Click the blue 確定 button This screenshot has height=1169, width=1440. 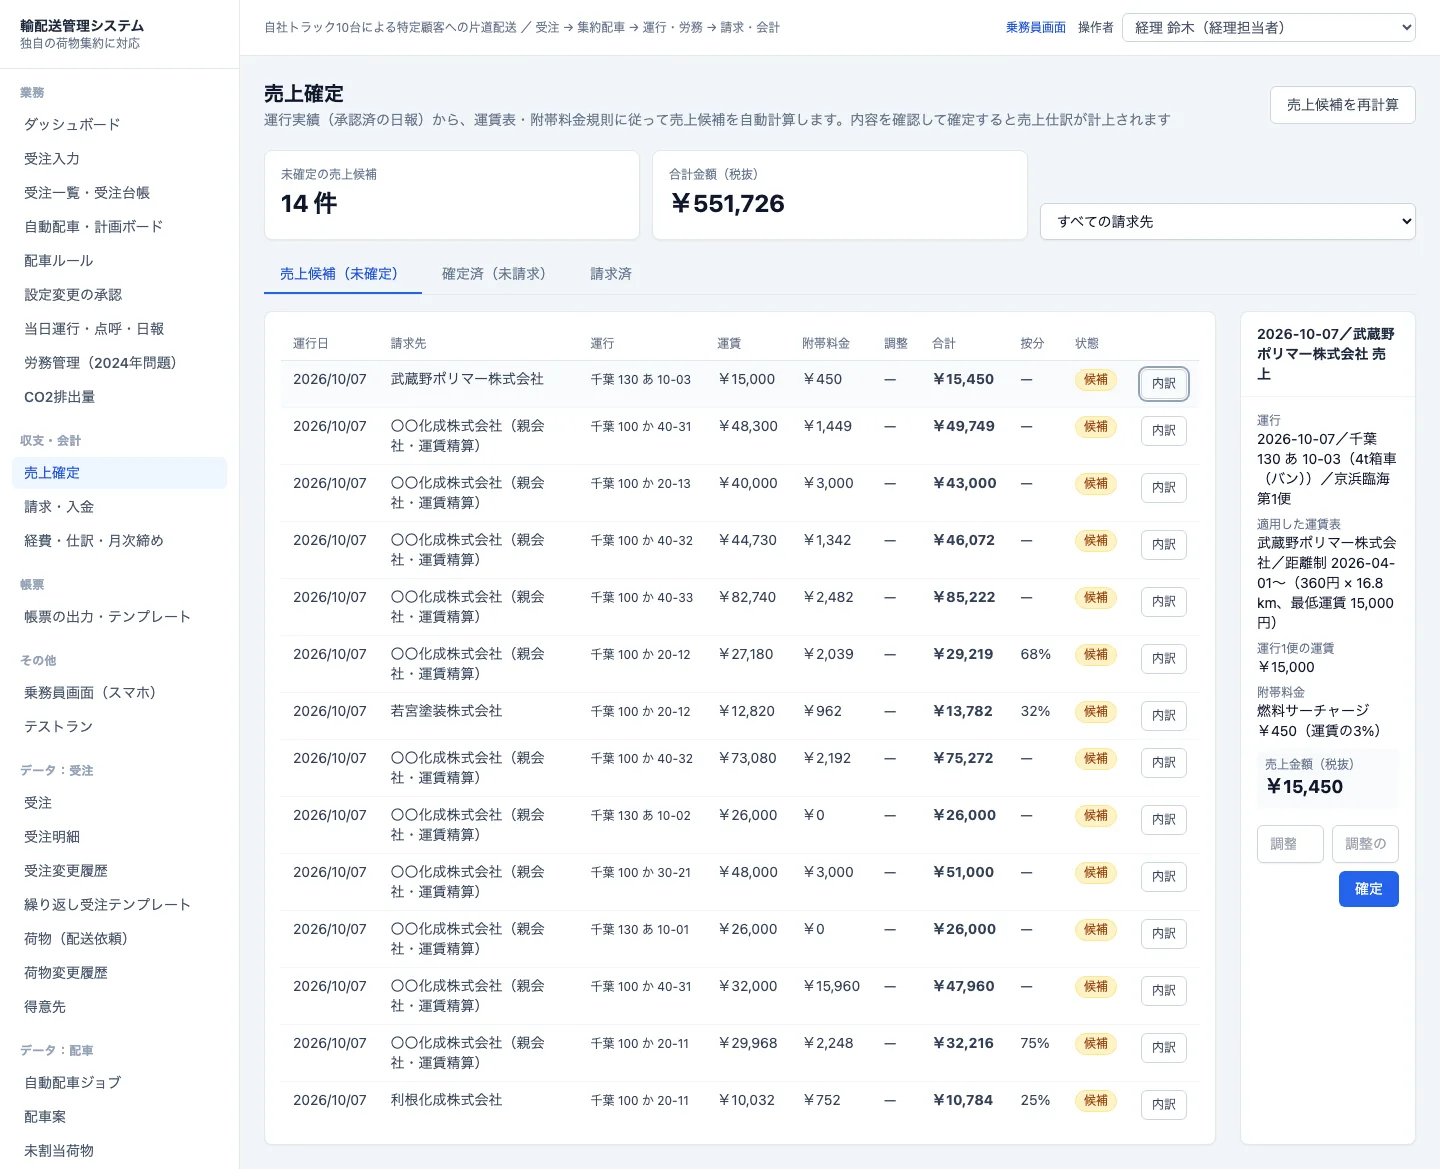1369,889
